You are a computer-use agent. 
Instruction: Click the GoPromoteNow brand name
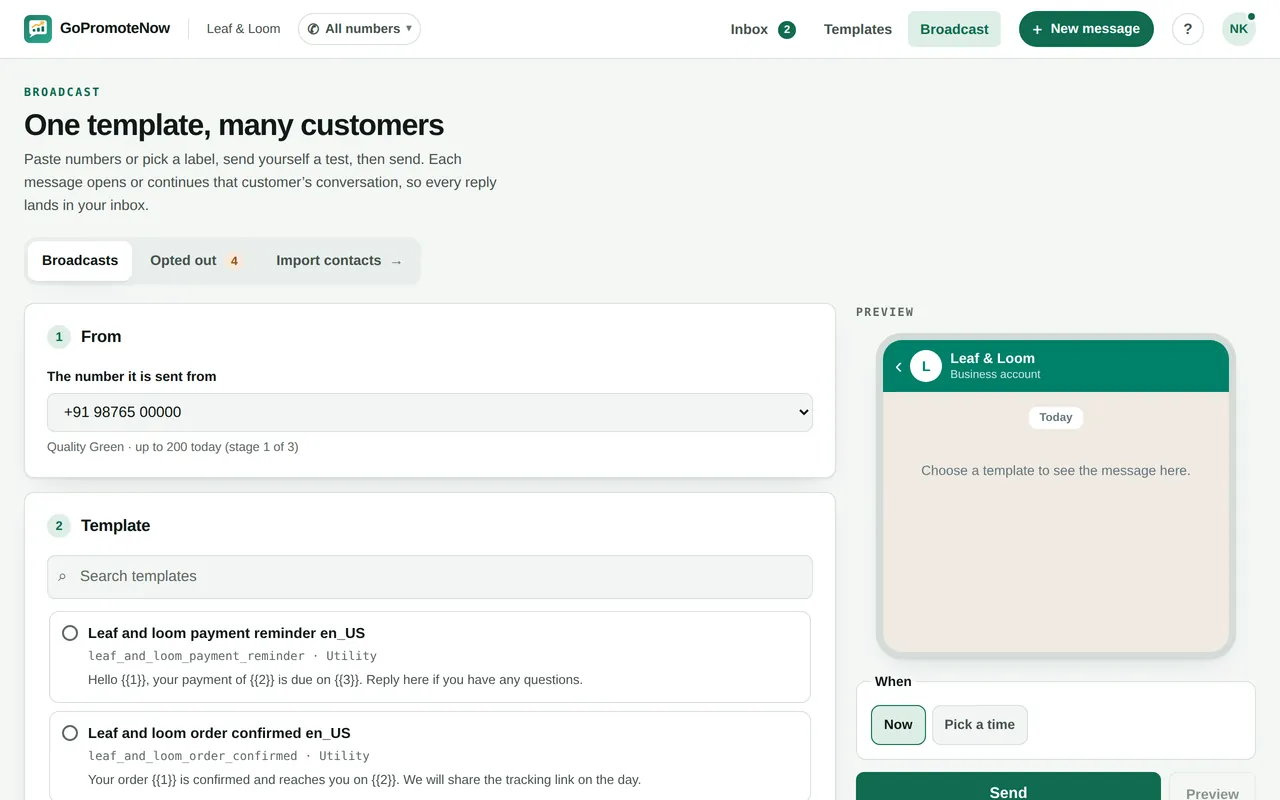pyautogui.click(x=115, y=29)
